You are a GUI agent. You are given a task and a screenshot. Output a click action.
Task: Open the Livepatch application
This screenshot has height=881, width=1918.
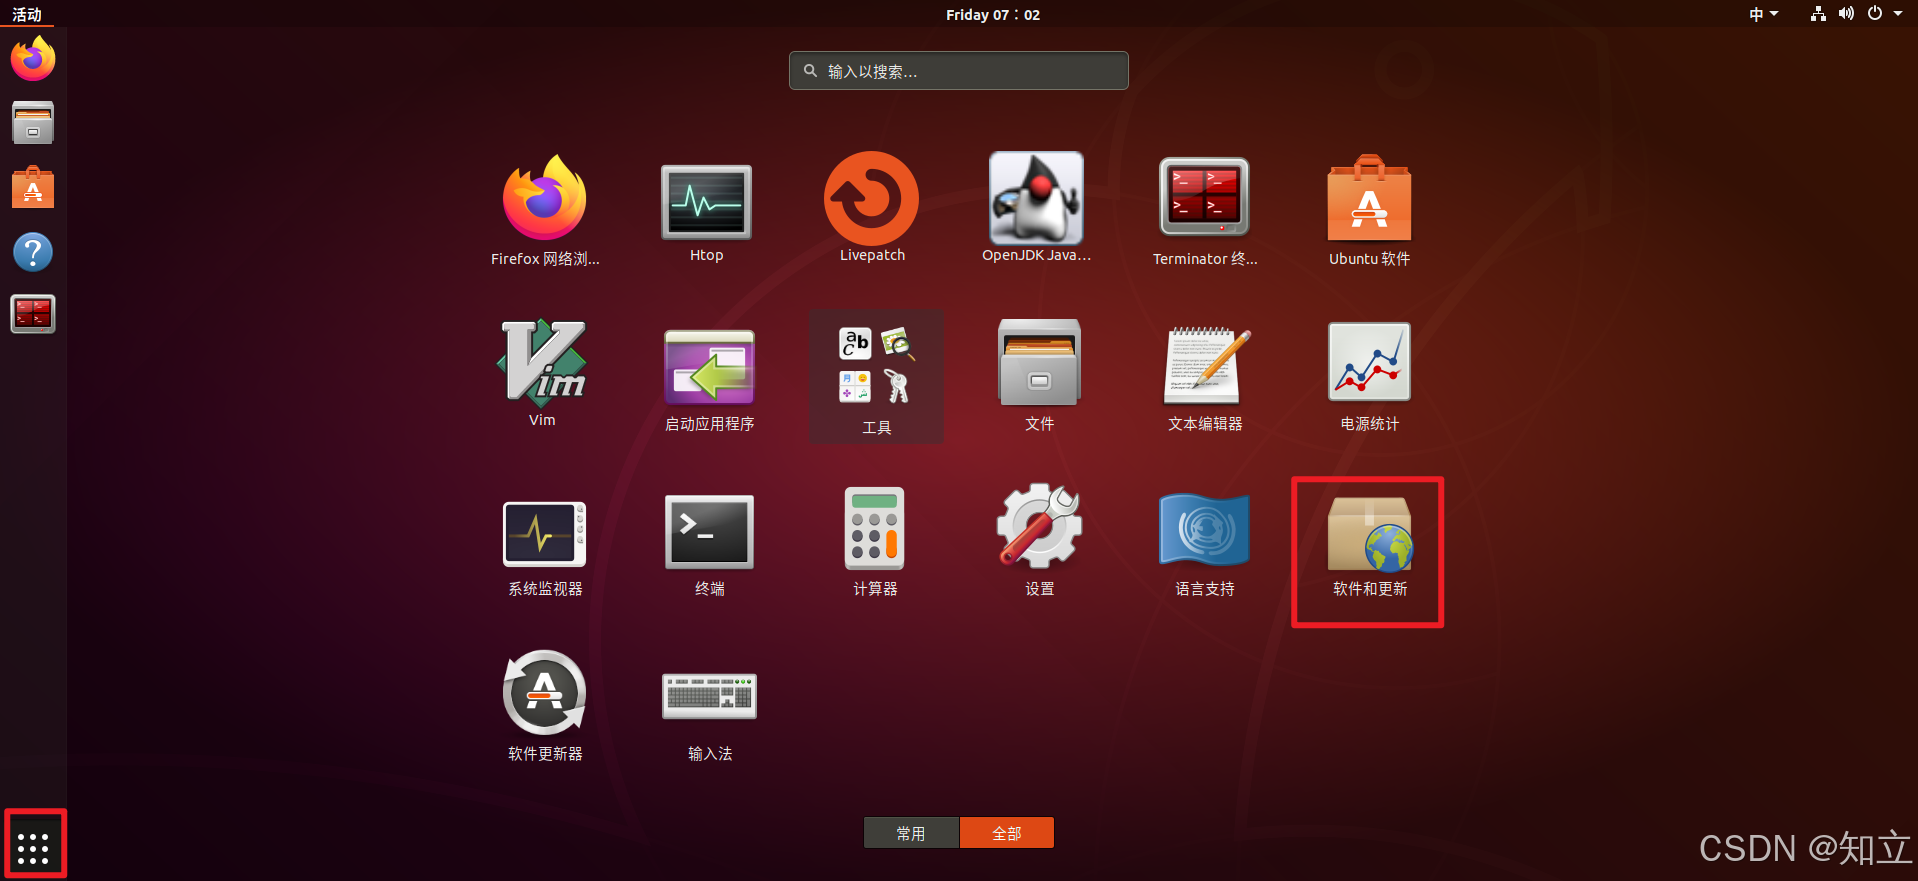pos(871,198)
